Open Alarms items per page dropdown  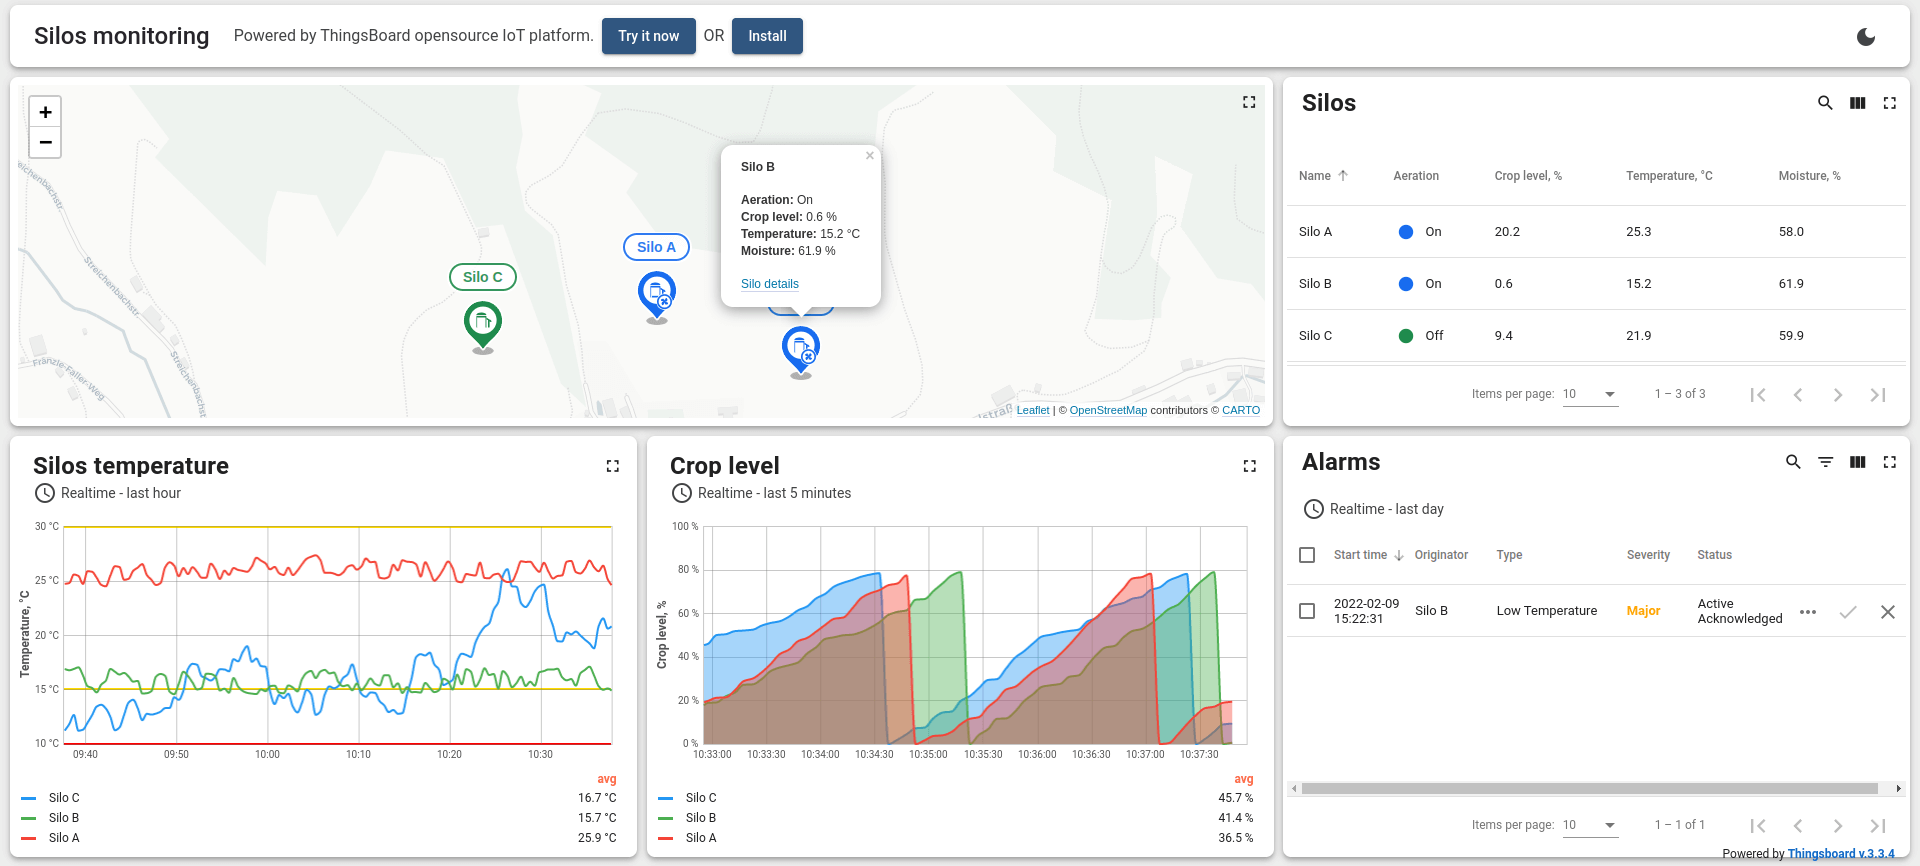1590,825
